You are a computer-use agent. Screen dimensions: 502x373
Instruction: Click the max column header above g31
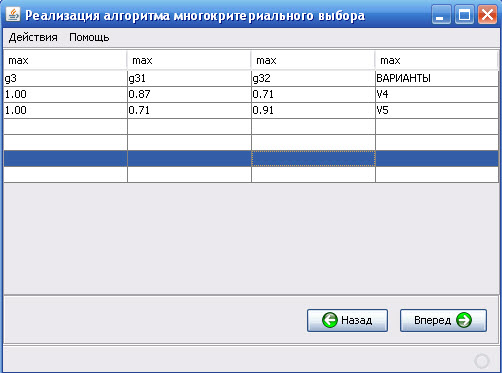pos(189,60)
